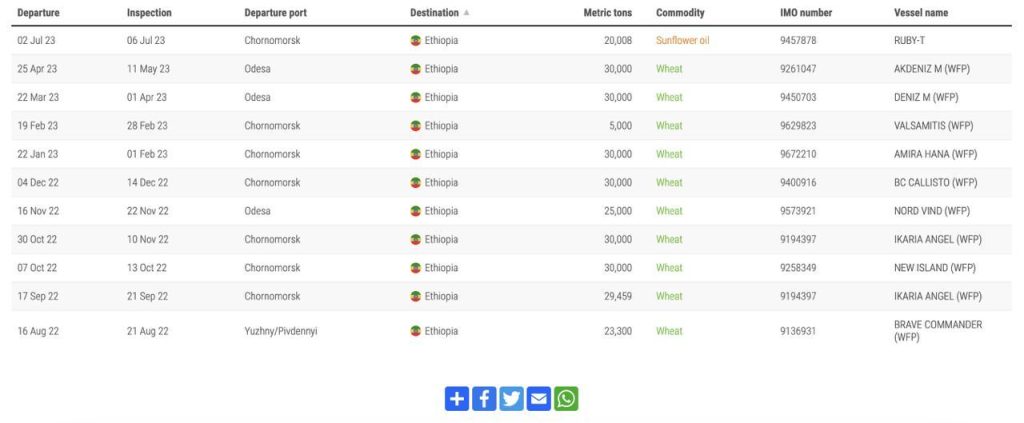Sort by Departure port column header
Viewport: 1024px width, 423px height.
tap(275, 12)
